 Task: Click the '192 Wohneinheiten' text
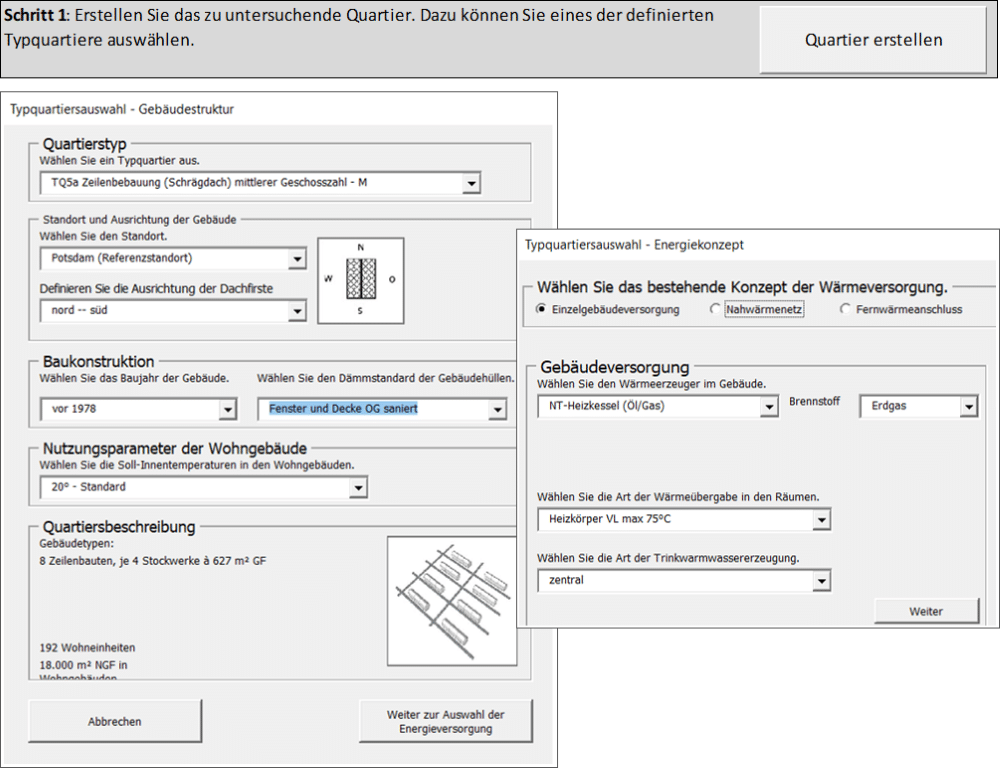coord(87,648)
